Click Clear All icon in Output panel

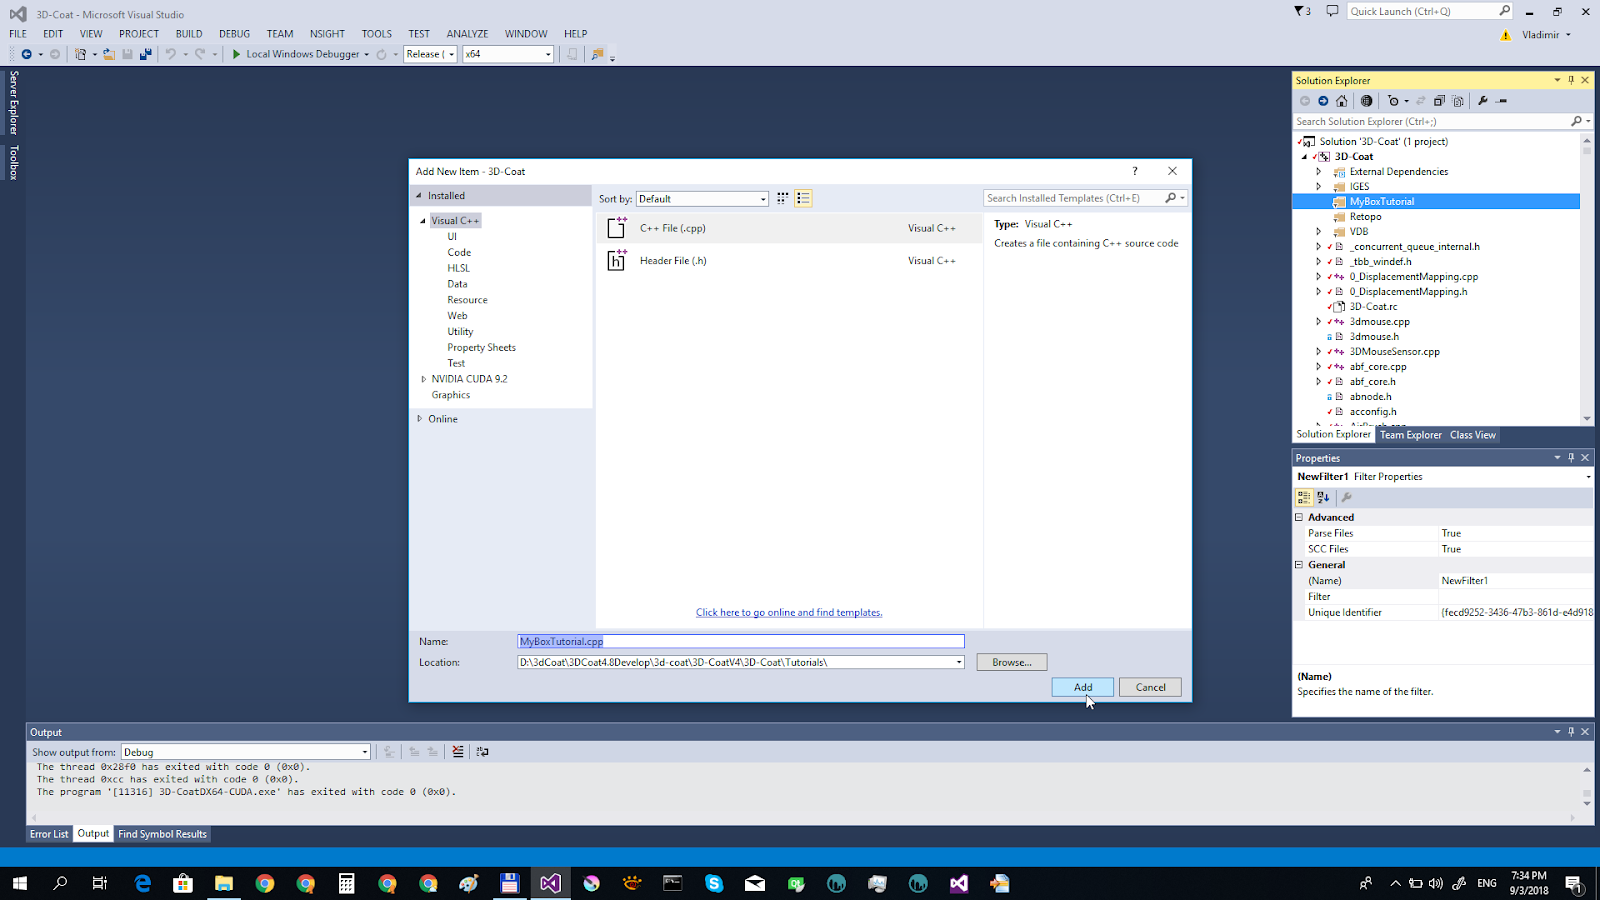click(458, 752)
